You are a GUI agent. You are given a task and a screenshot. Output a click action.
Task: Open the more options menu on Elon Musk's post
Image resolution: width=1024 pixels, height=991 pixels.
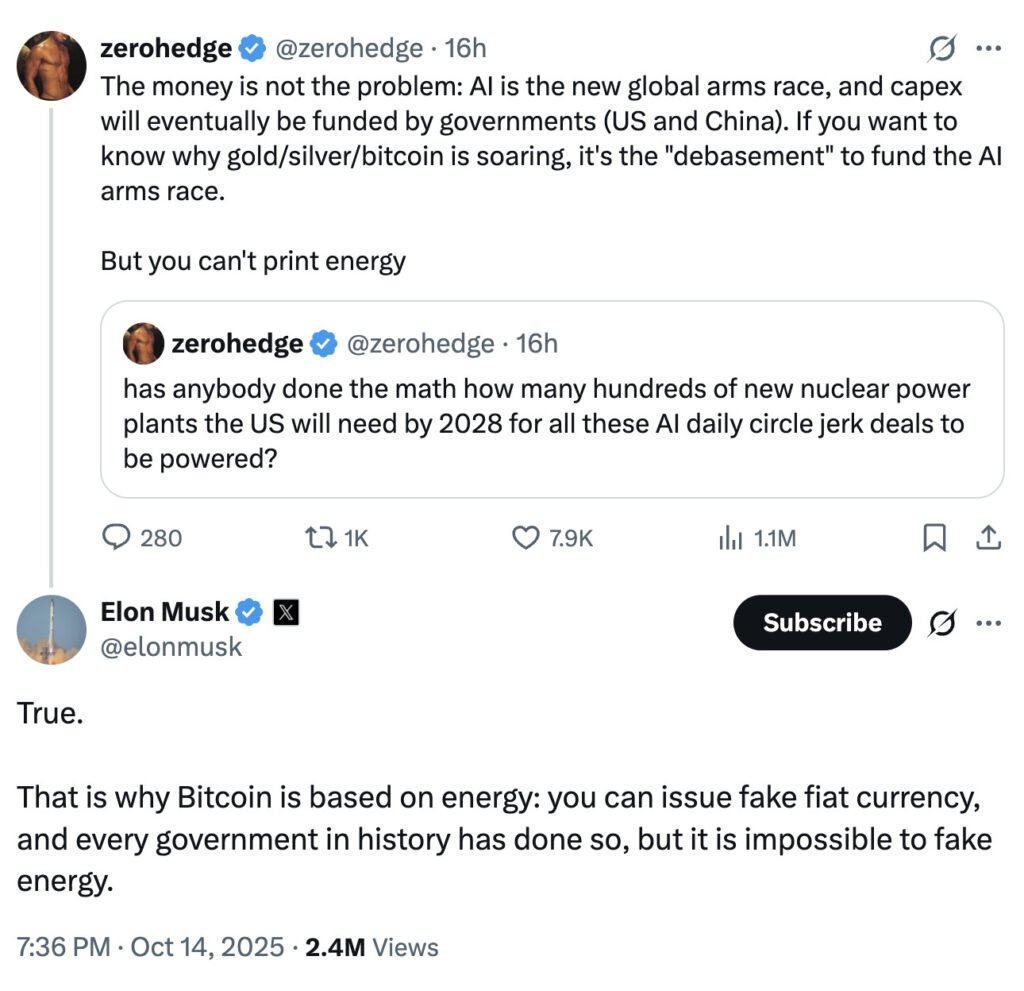coord(988,622)
